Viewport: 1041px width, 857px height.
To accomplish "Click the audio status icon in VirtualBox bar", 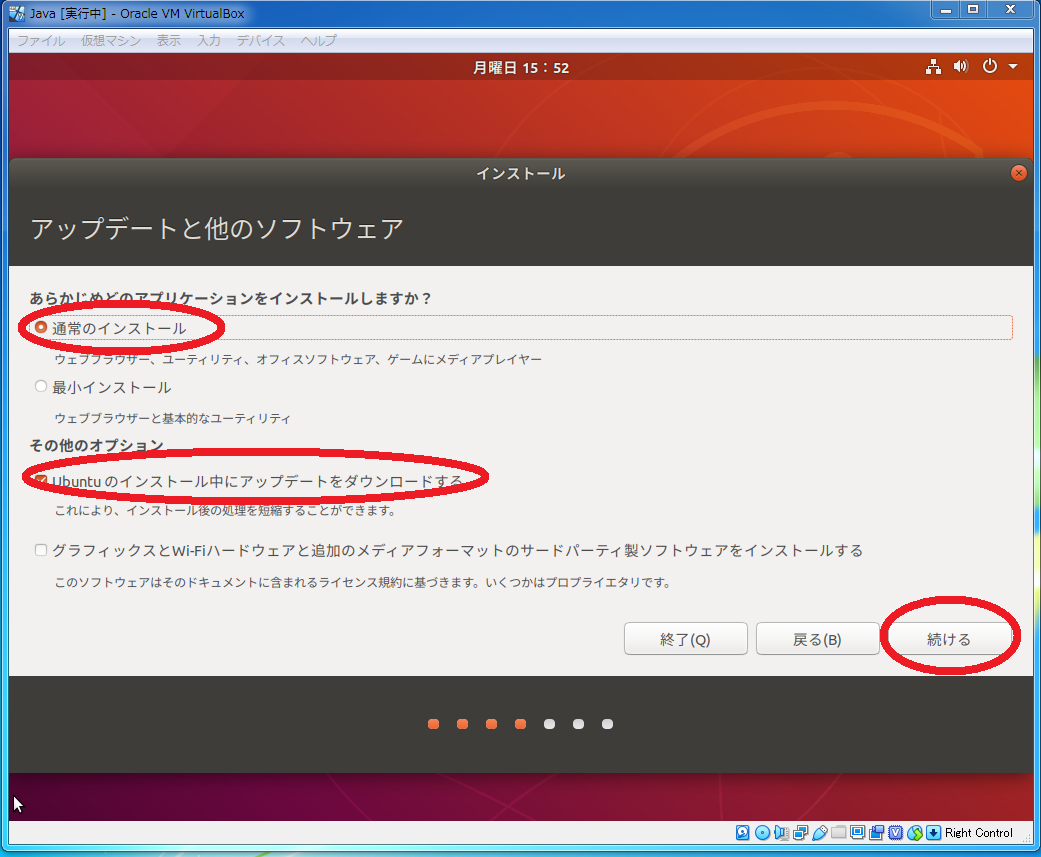I will [x=781, y=832].
